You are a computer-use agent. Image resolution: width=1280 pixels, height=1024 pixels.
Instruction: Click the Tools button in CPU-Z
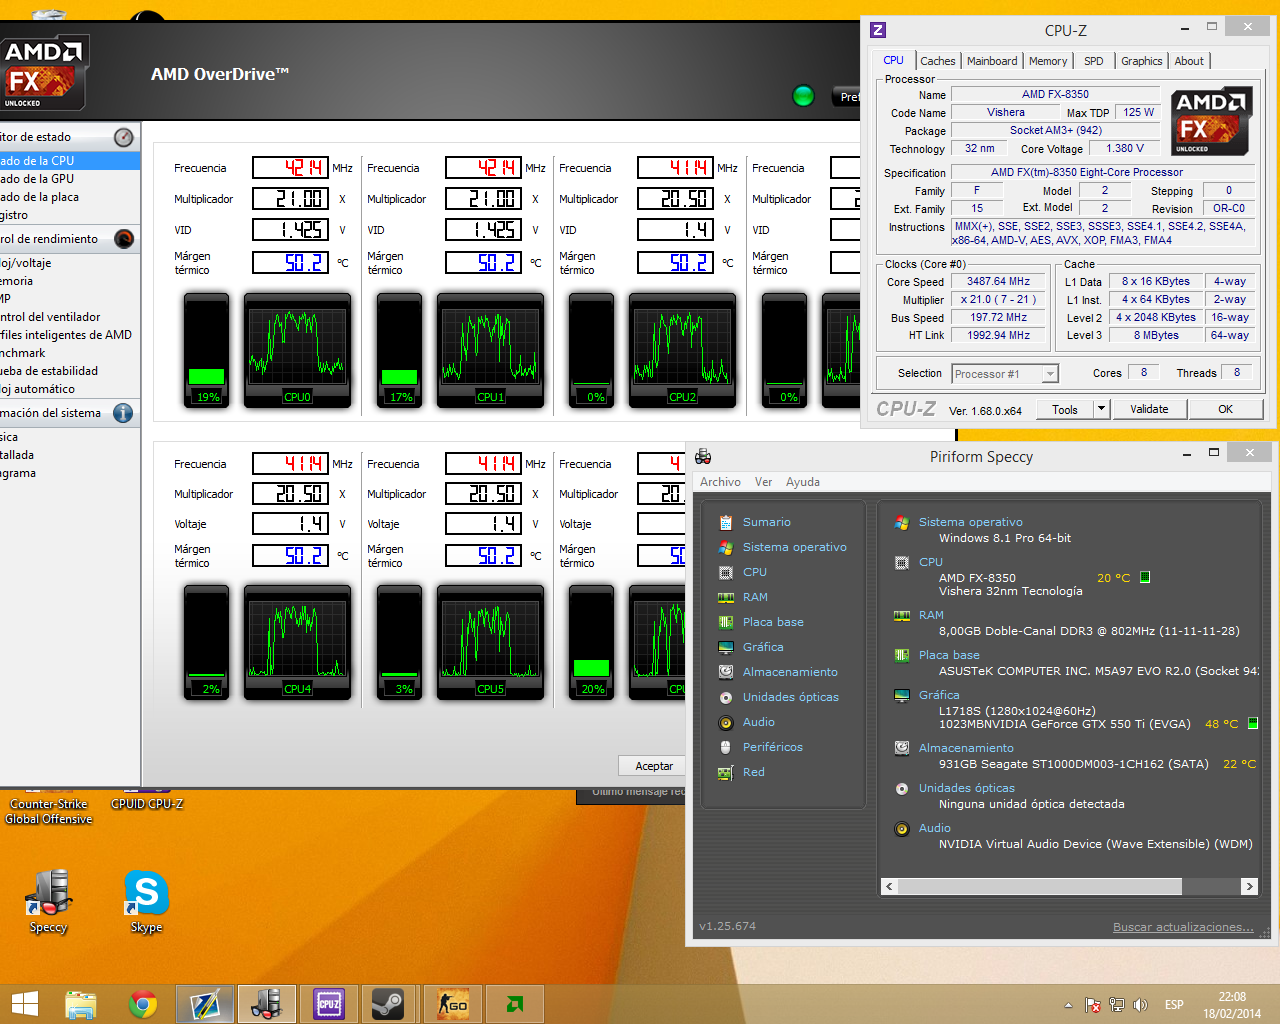click(1064, 409)
